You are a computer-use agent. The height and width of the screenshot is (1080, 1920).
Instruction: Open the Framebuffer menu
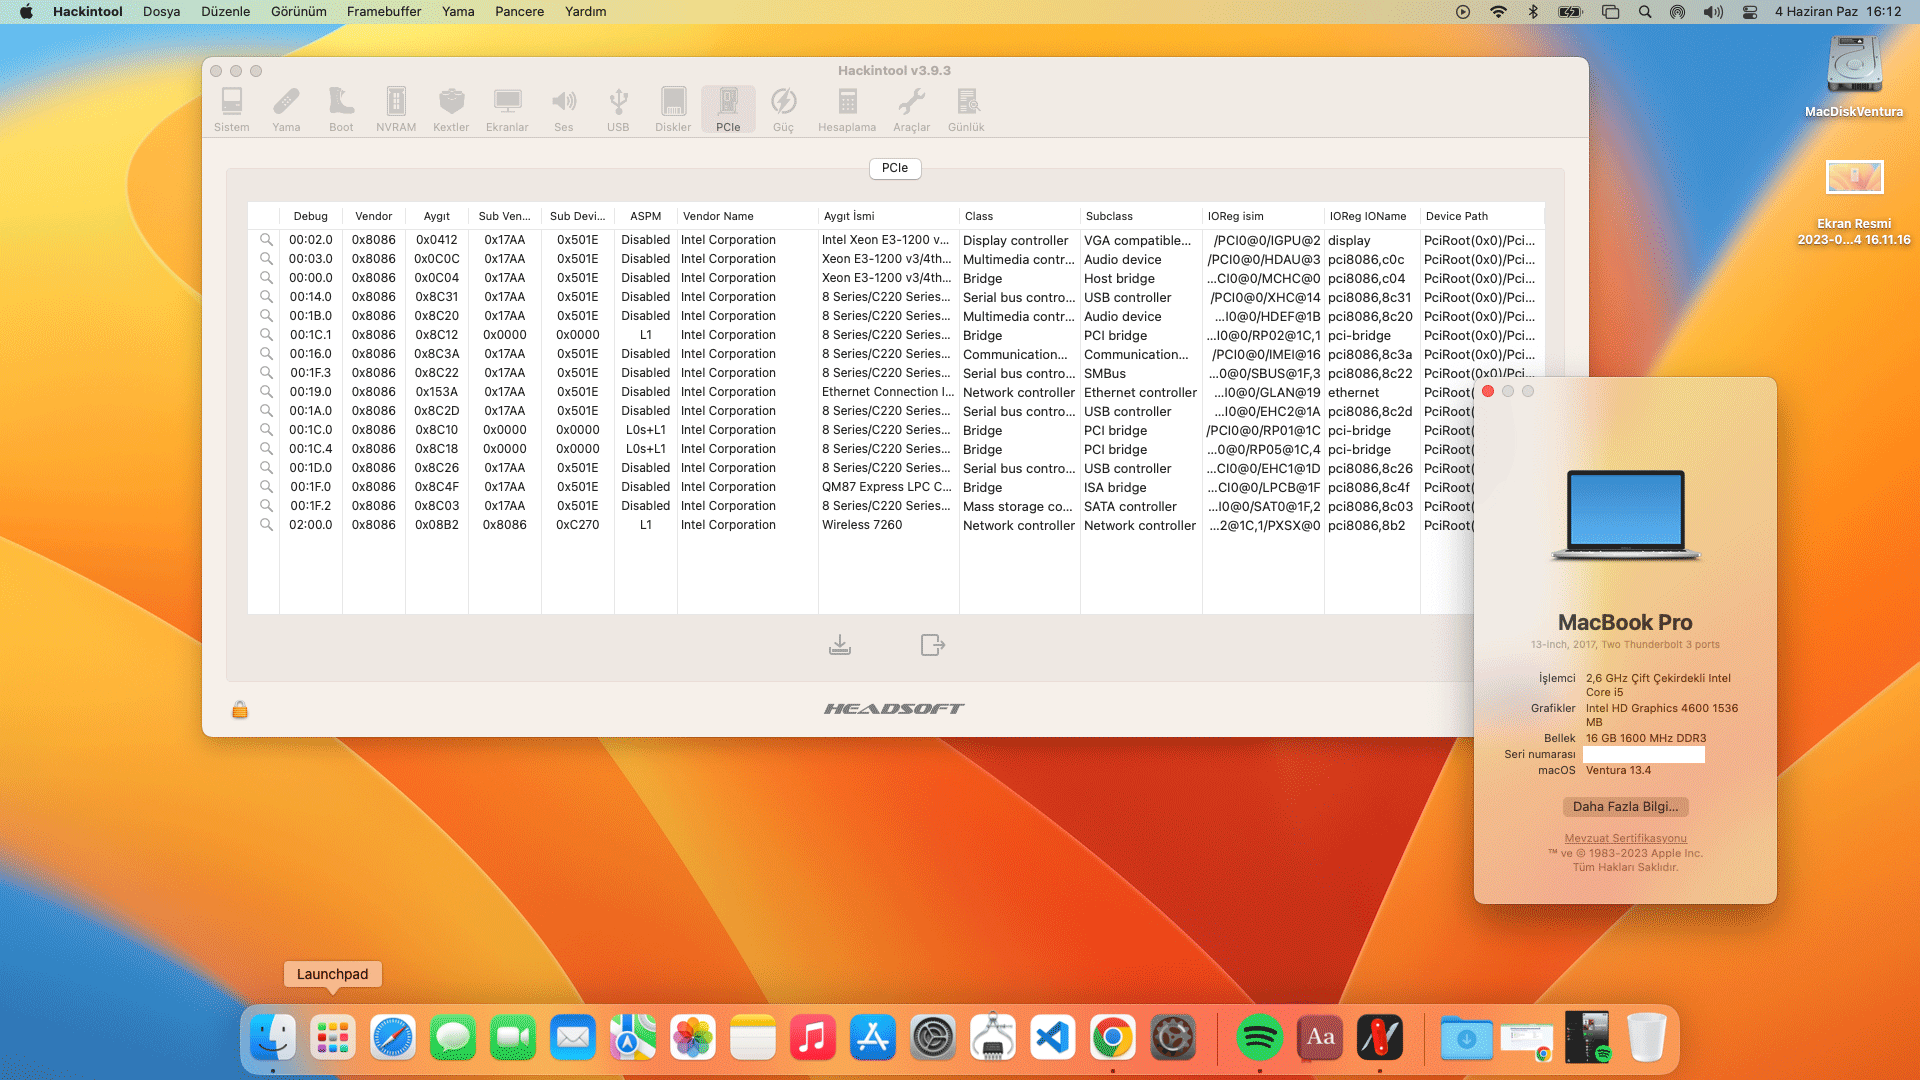(x=384, y=12)
